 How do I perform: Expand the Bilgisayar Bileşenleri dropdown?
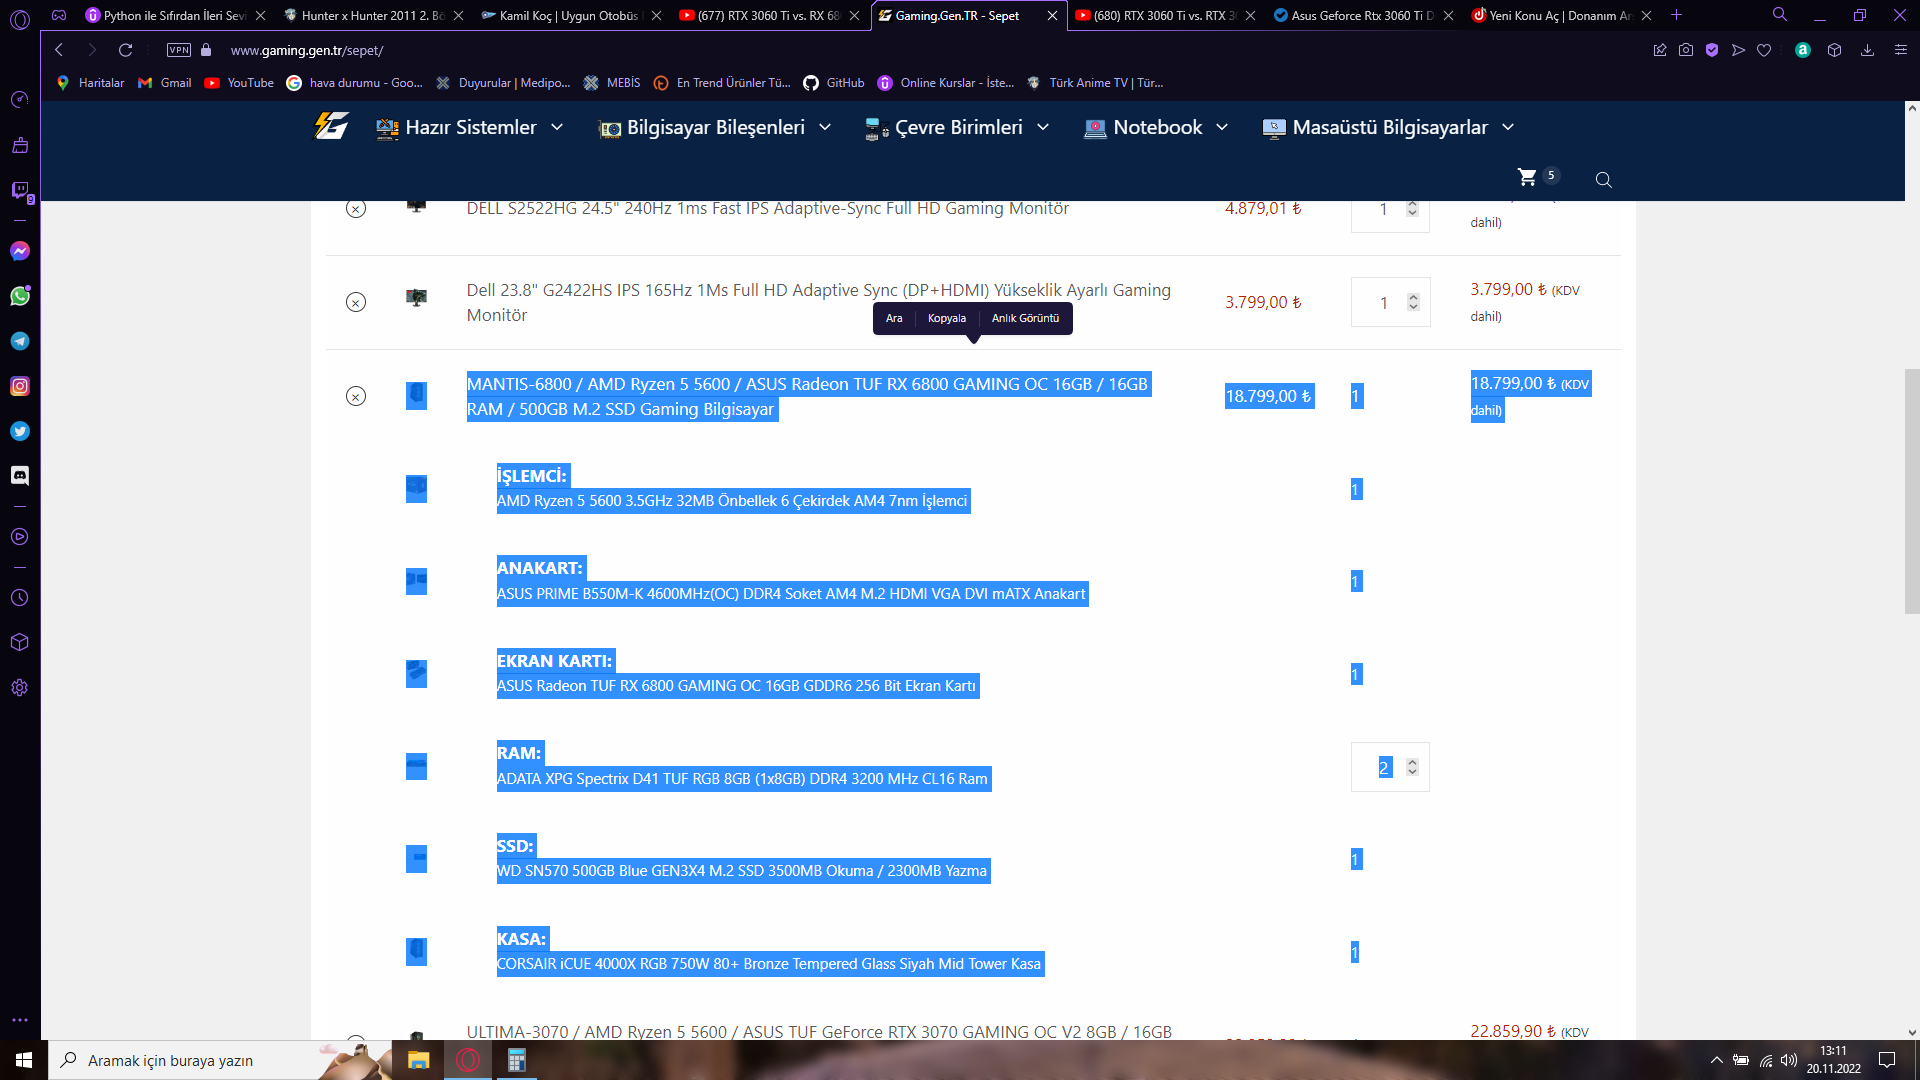715,127
